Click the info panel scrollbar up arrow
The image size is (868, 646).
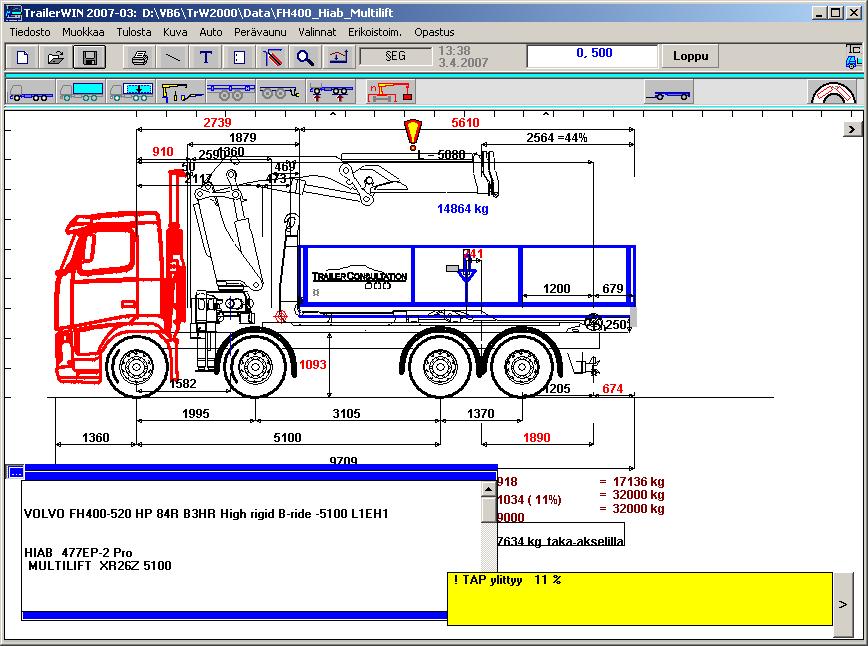coord(489,489)
